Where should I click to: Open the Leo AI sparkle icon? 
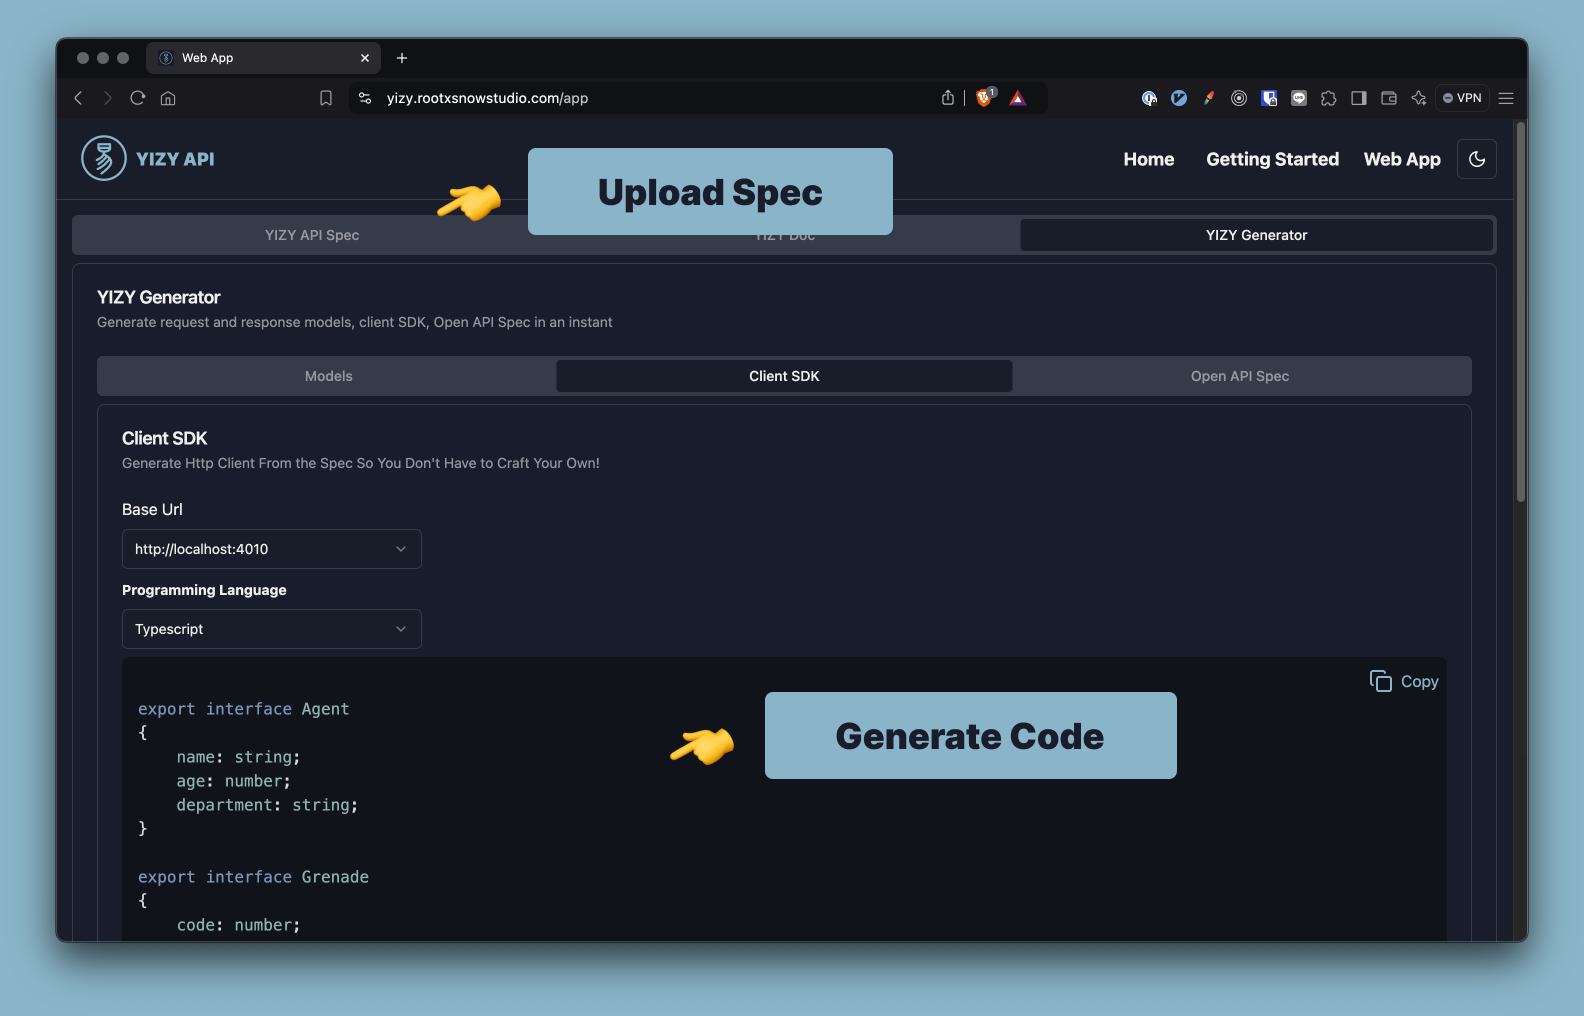coord(1419,98)
